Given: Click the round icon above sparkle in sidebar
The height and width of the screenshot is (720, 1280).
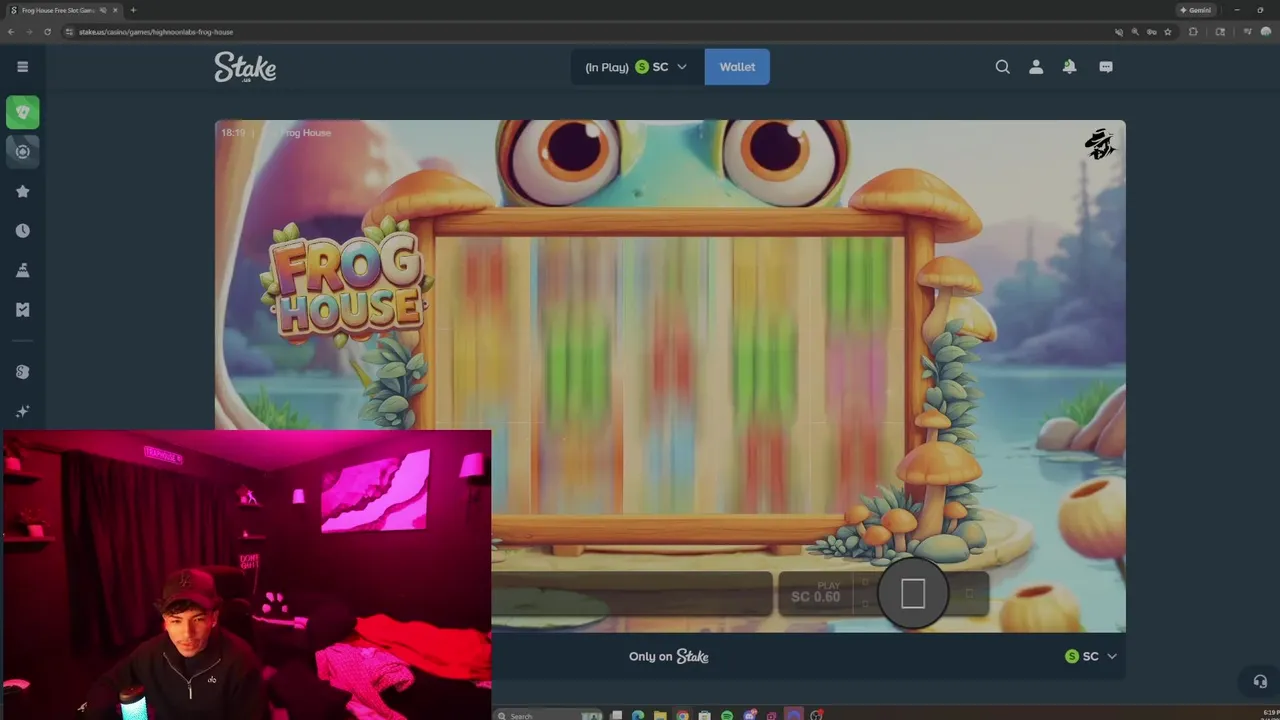Looking at the screenshot, I should pos(22,372).
